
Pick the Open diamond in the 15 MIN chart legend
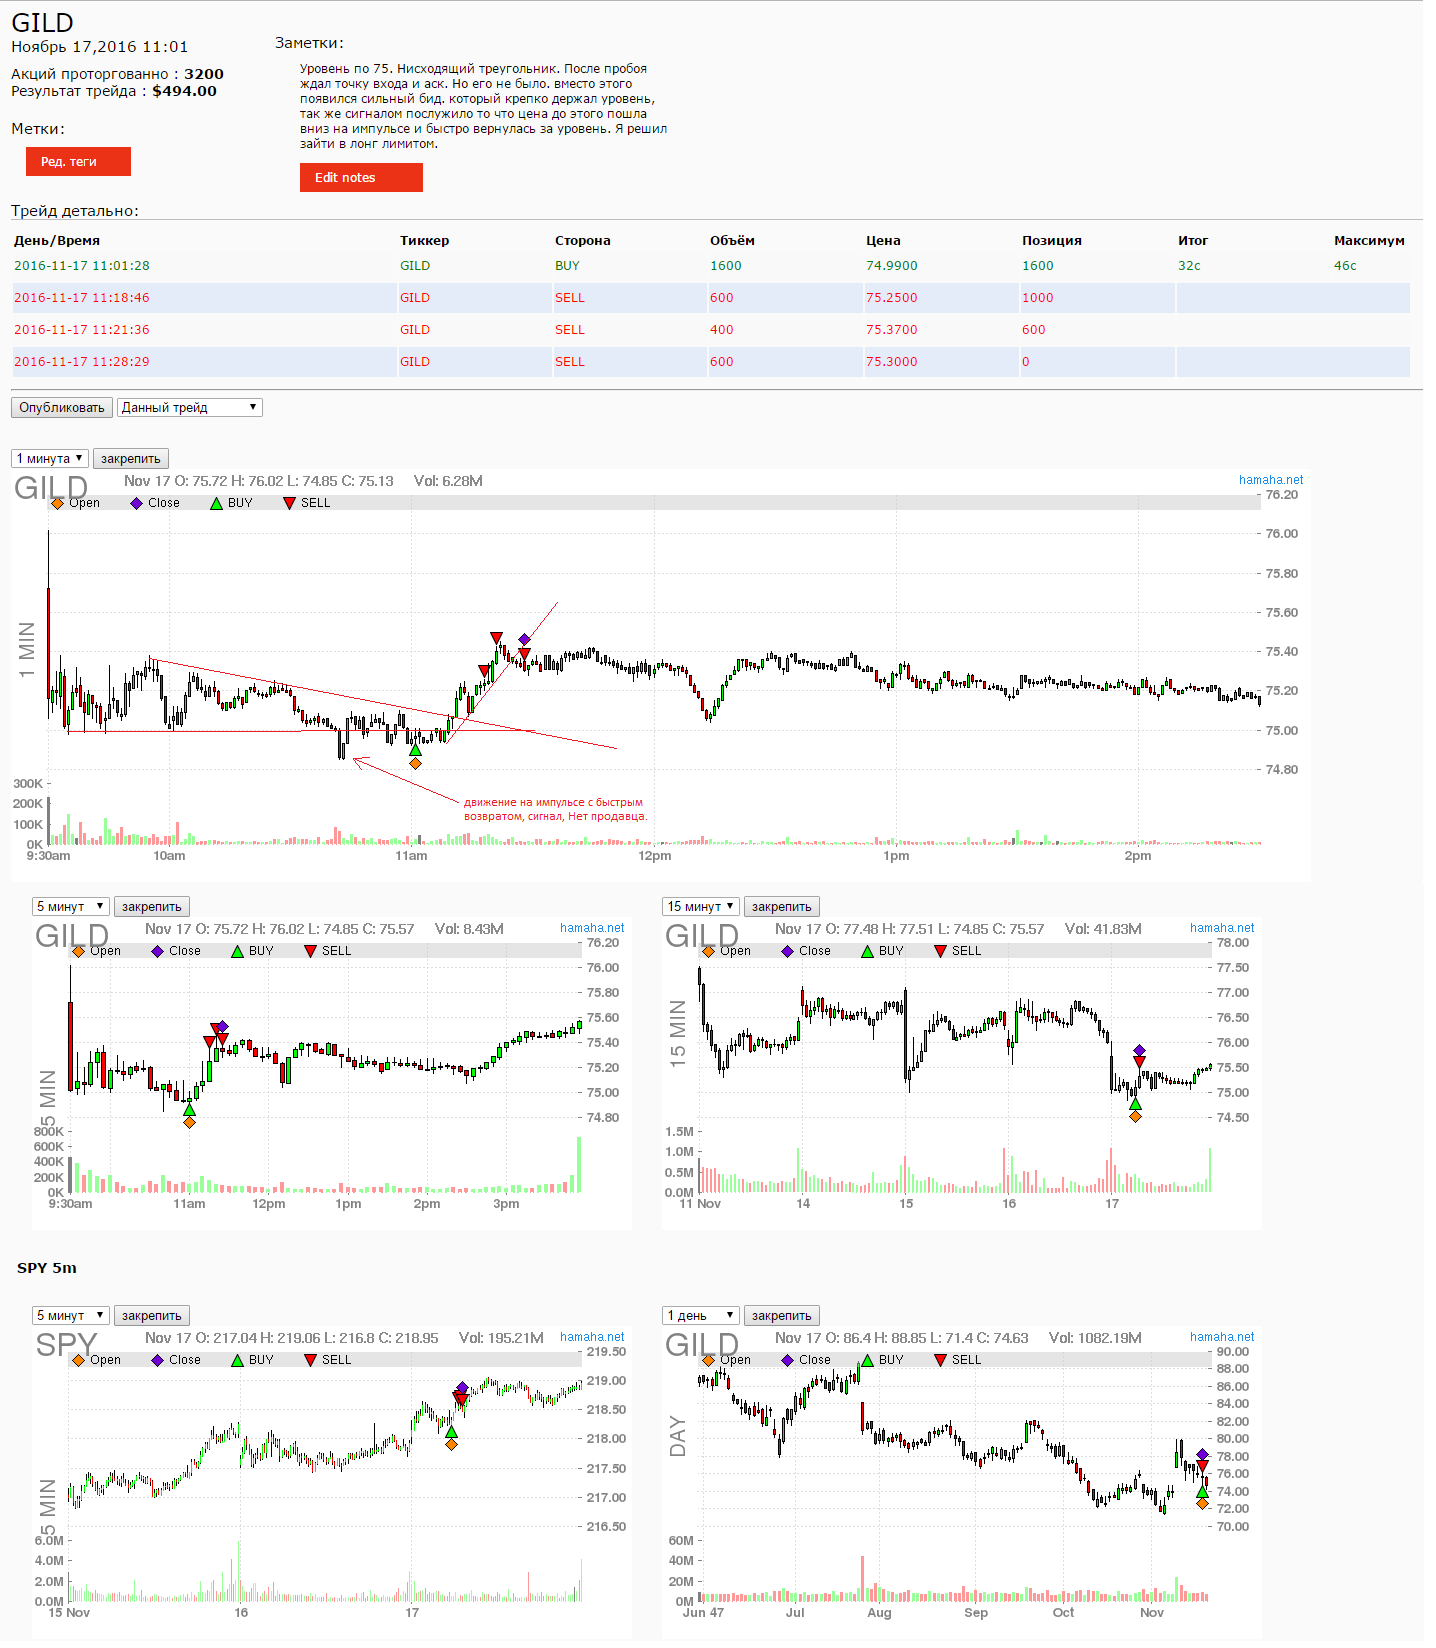point(709,951)
